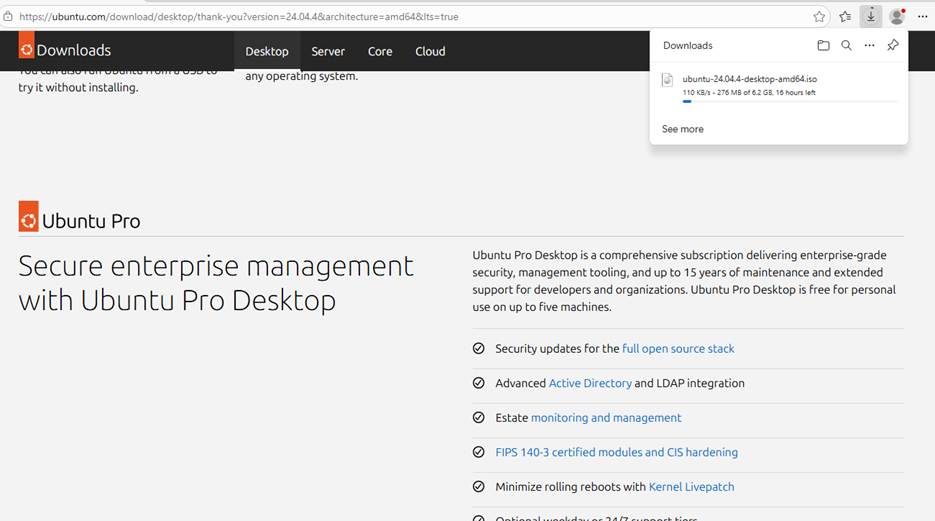Search downloads using the magnifier icon
This screenshot has height=521, width=935.
(x=846, y=46)
